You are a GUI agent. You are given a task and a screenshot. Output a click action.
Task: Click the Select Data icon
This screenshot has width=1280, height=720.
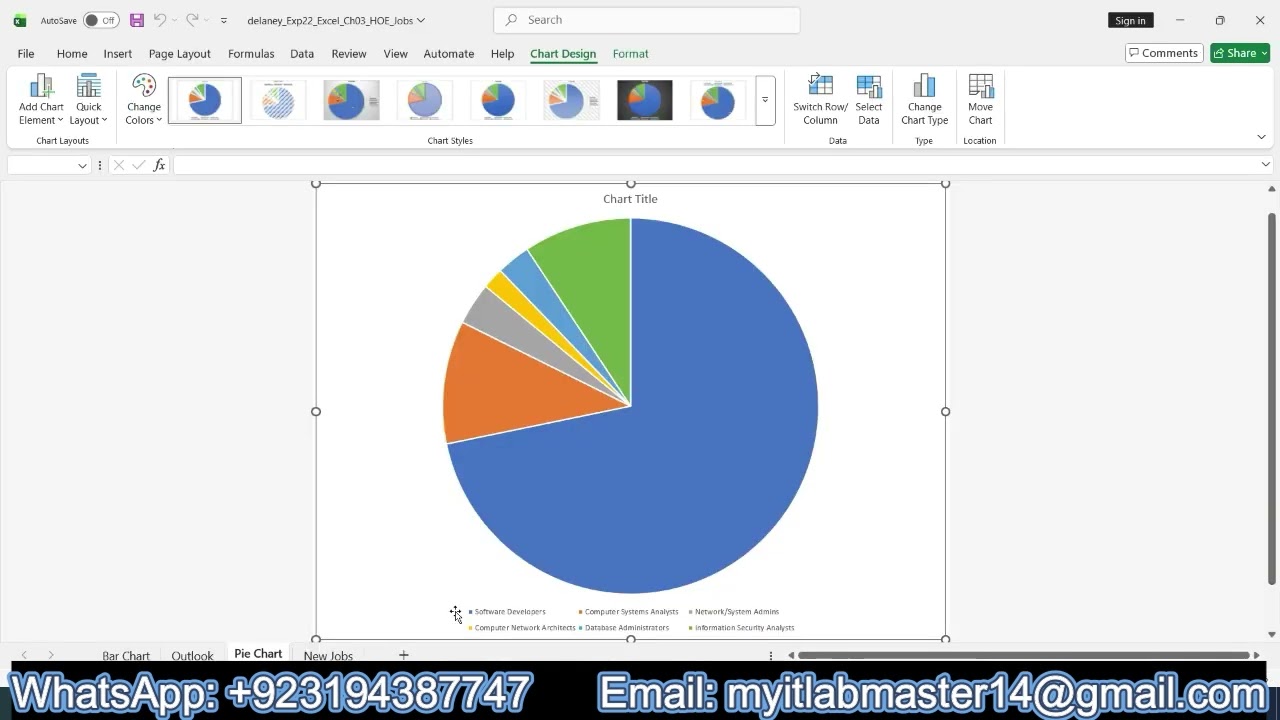(869, 100)
